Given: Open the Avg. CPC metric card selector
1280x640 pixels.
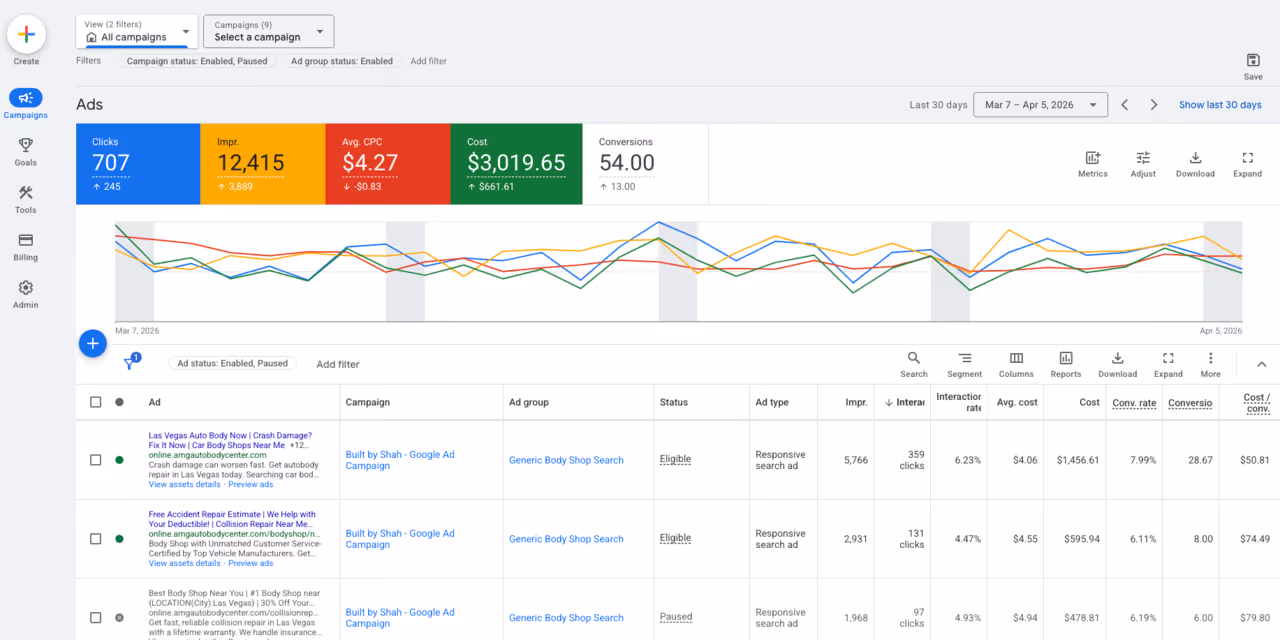Looking at the screenshot, I should pos(388,164).
